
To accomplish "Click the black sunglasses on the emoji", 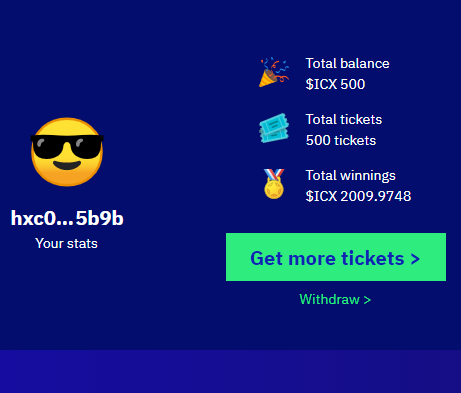I will pos(67,146).
